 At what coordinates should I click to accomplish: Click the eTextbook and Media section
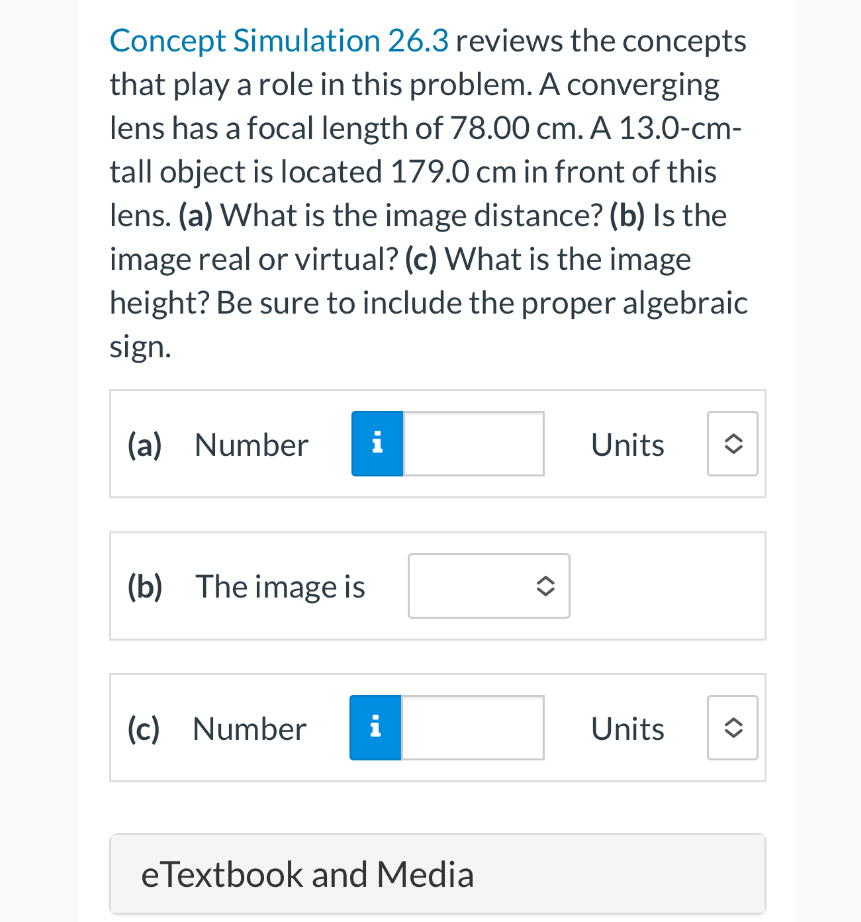tap(437, 873)
